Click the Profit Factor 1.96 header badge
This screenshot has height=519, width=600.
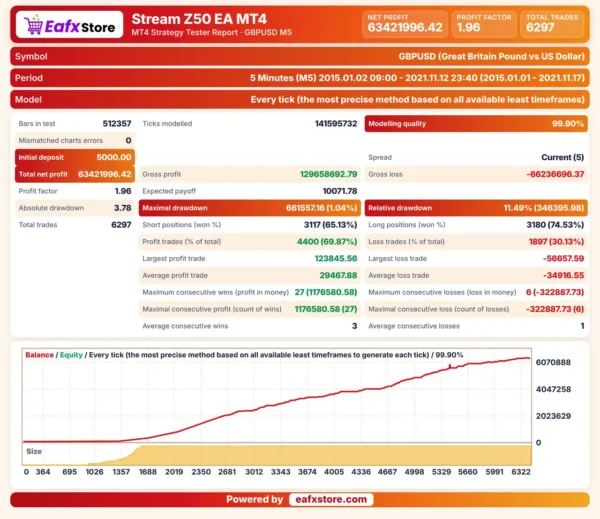[484, 24]
